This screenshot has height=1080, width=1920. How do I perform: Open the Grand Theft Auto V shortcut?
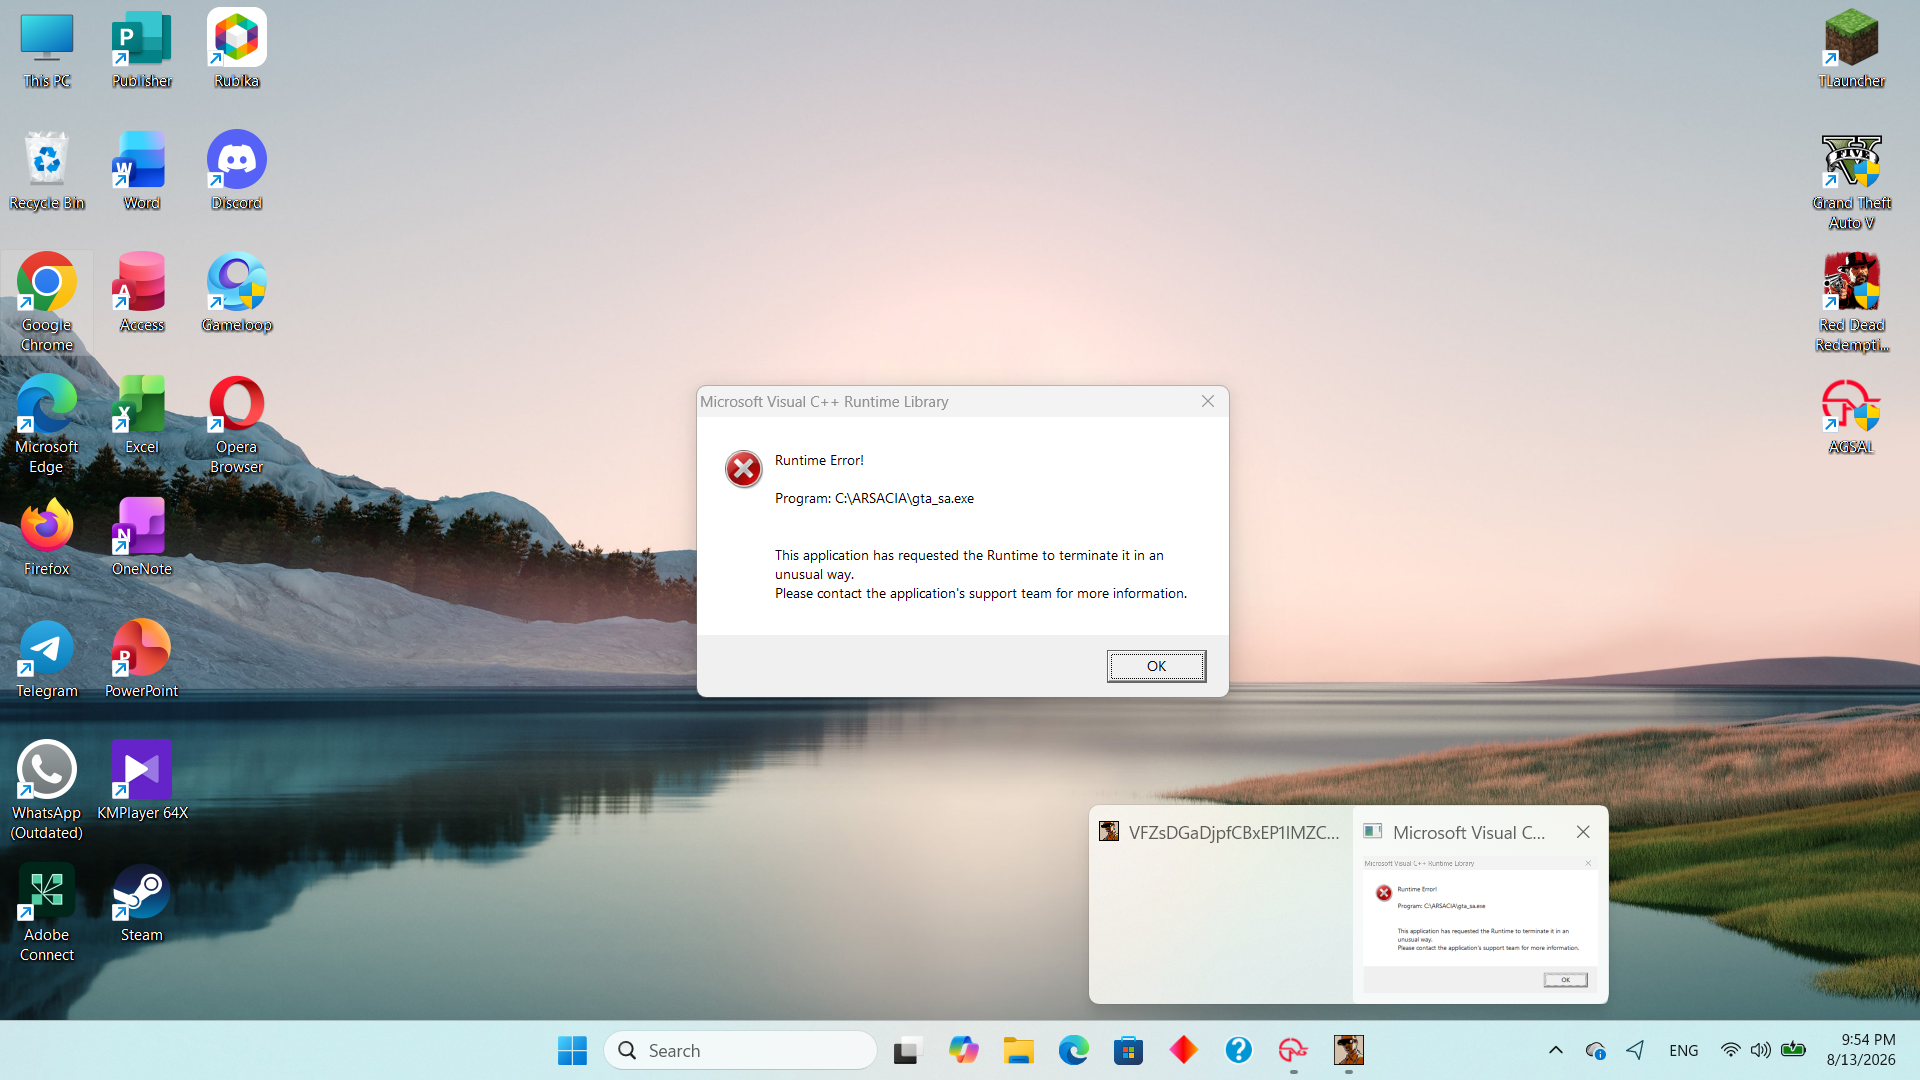1851,181
